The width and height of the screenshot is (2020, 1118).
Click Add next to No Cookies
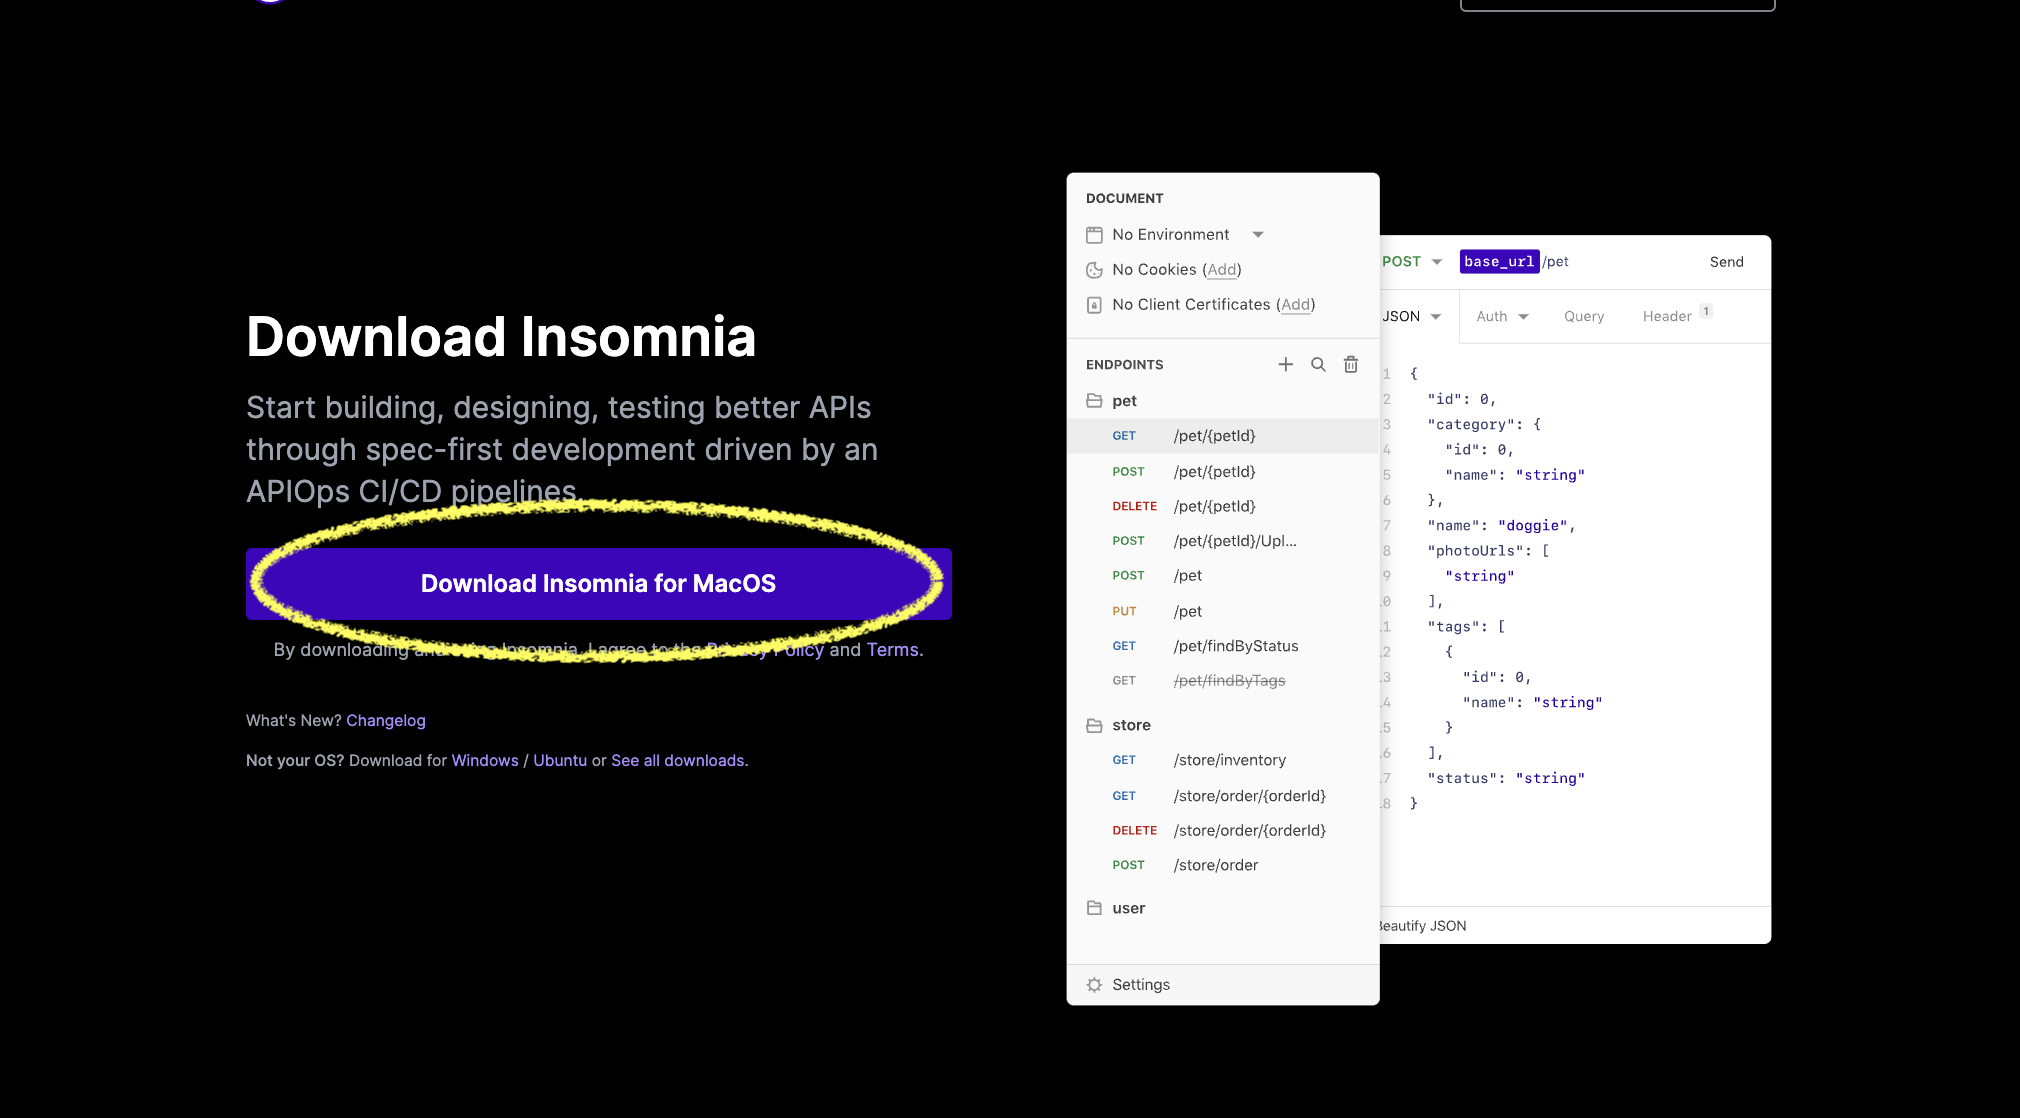(1221, 269)
